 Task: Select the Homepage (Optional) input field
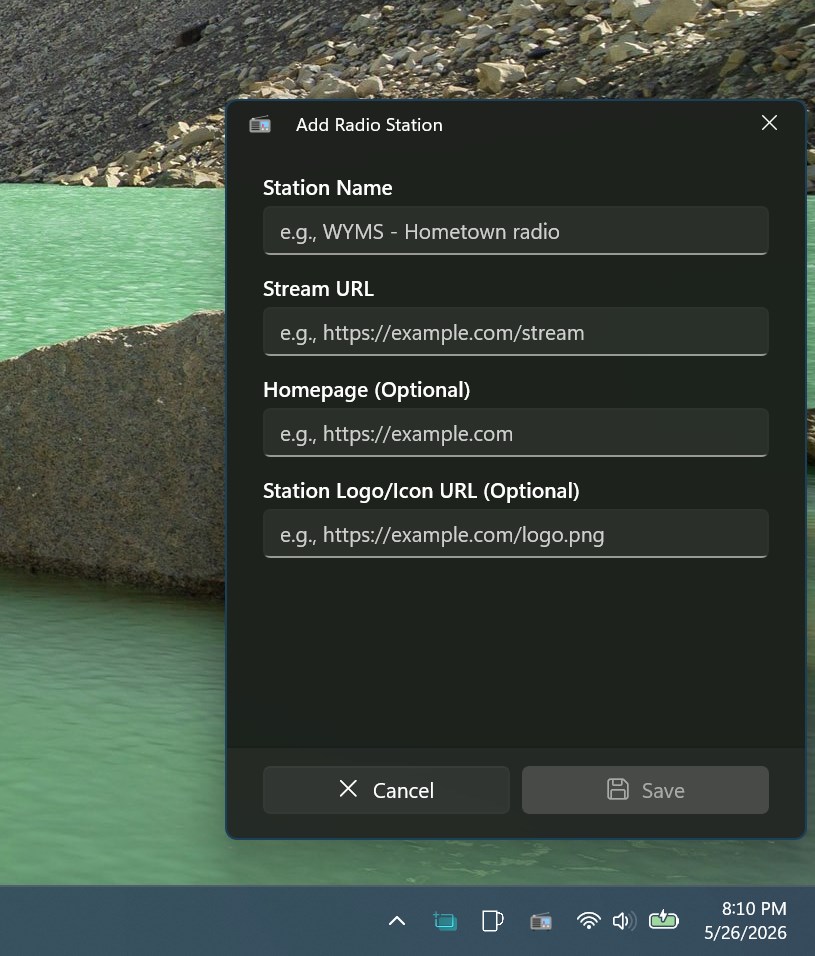pos(516,433)
